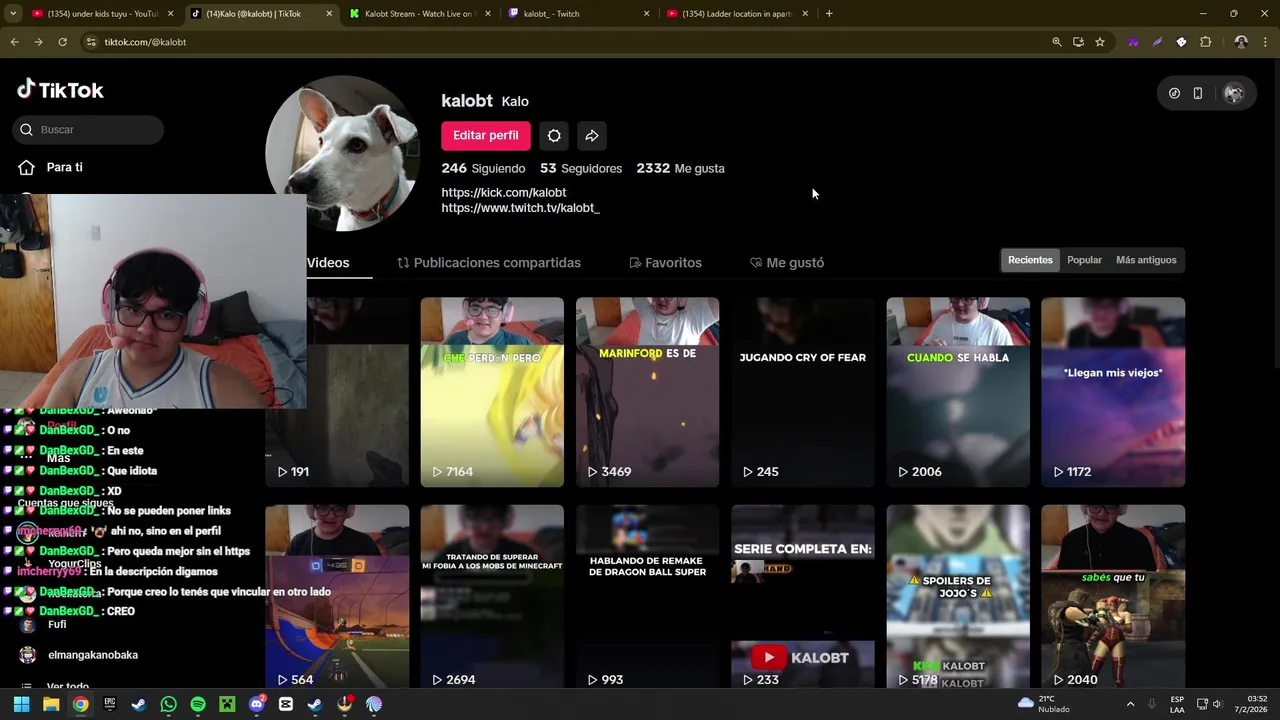The image size is (1280, 720).
Task: Open Dragon Ball Super remake video
Action: pos(647,596)
